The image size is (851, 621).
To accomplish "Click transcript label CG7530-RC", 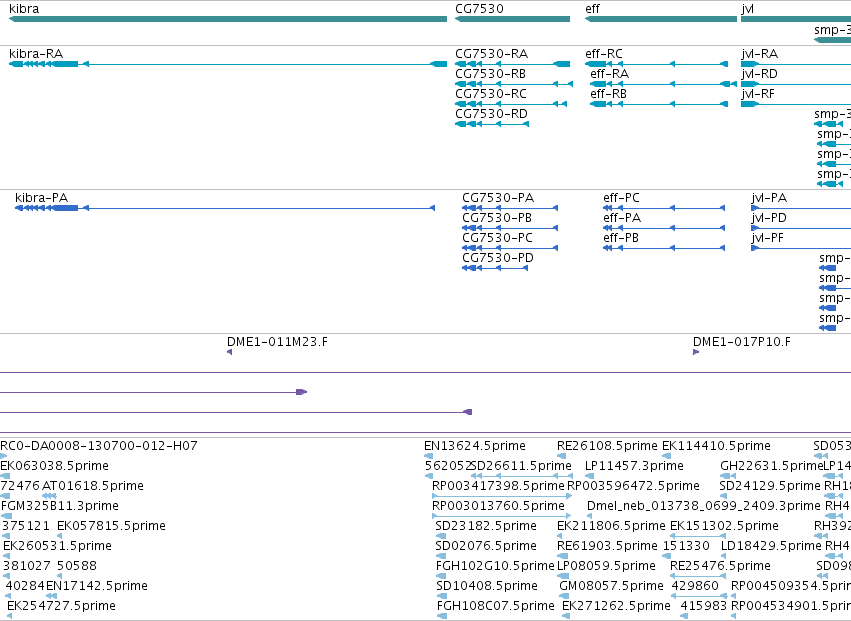I will [x=491, y=94].
